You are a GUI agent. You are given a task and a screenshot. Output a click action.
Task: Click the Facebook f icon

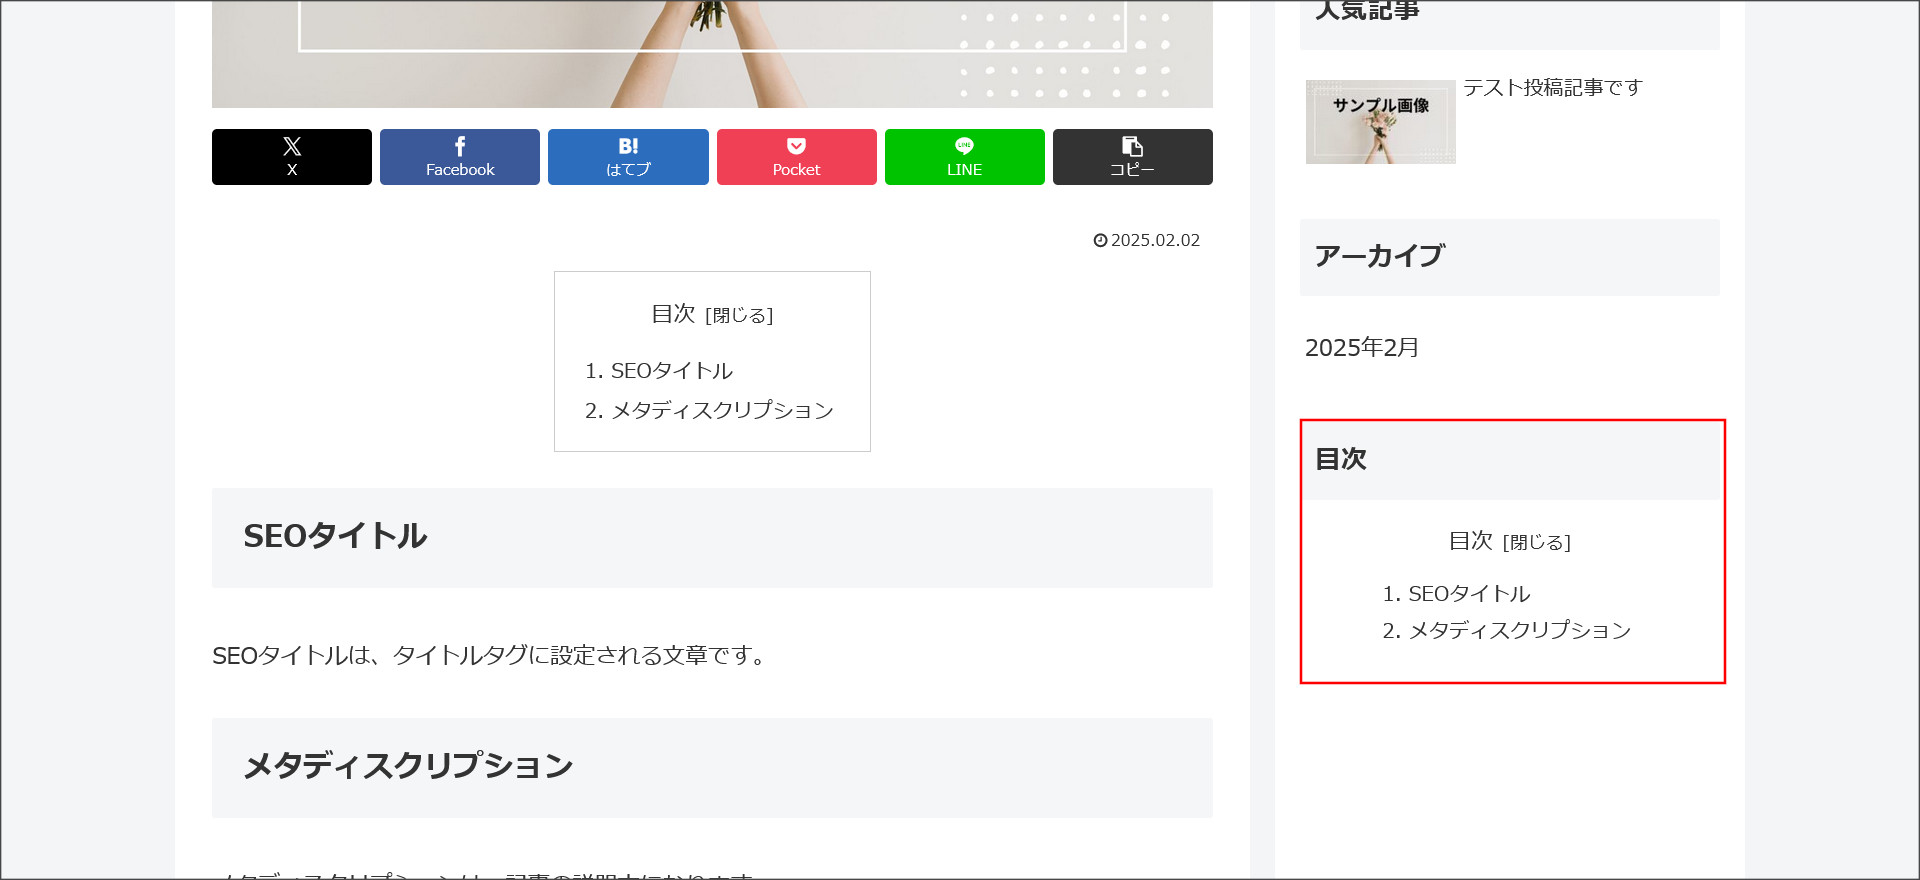[460, 146]
